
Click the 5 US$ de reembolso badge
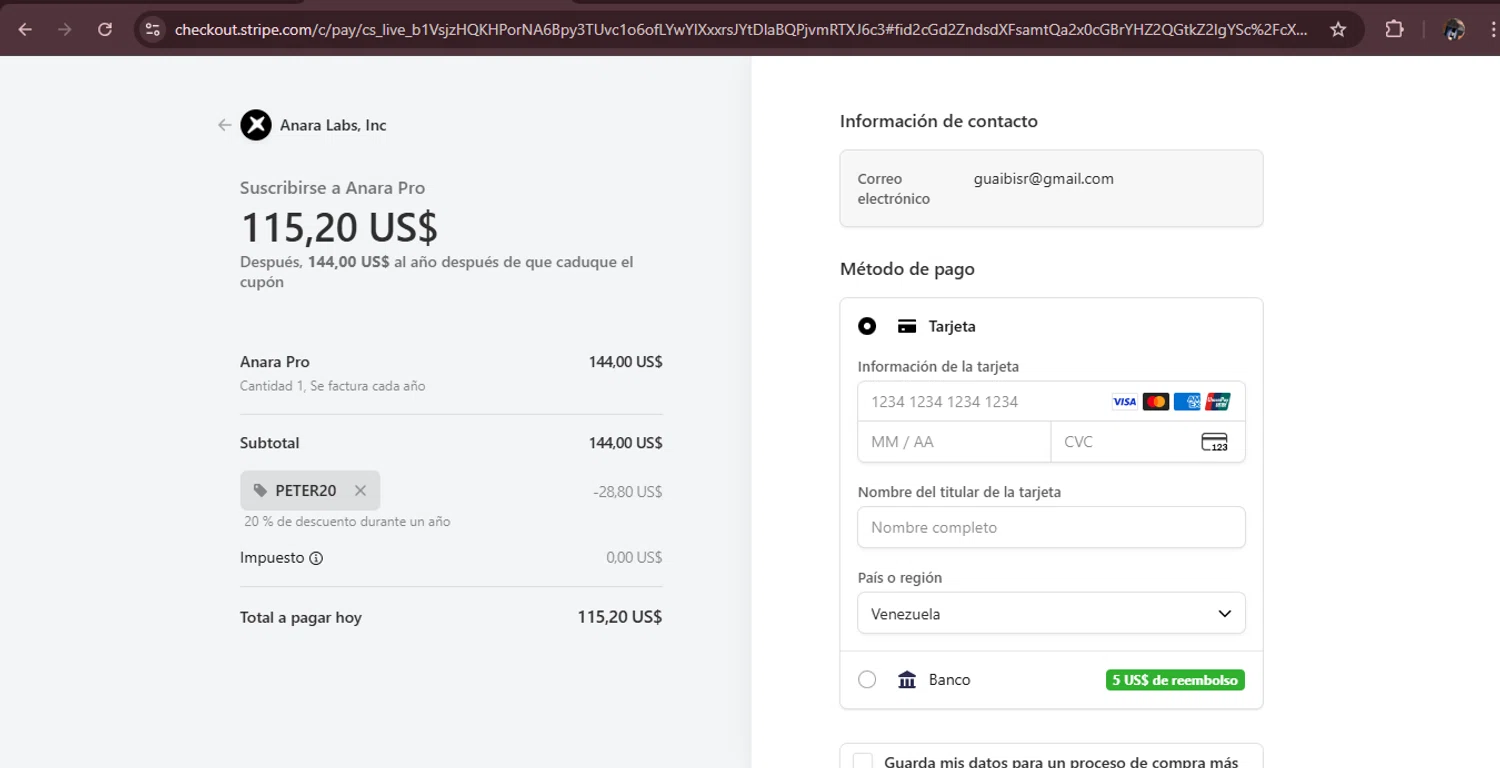pos(1175,680)
